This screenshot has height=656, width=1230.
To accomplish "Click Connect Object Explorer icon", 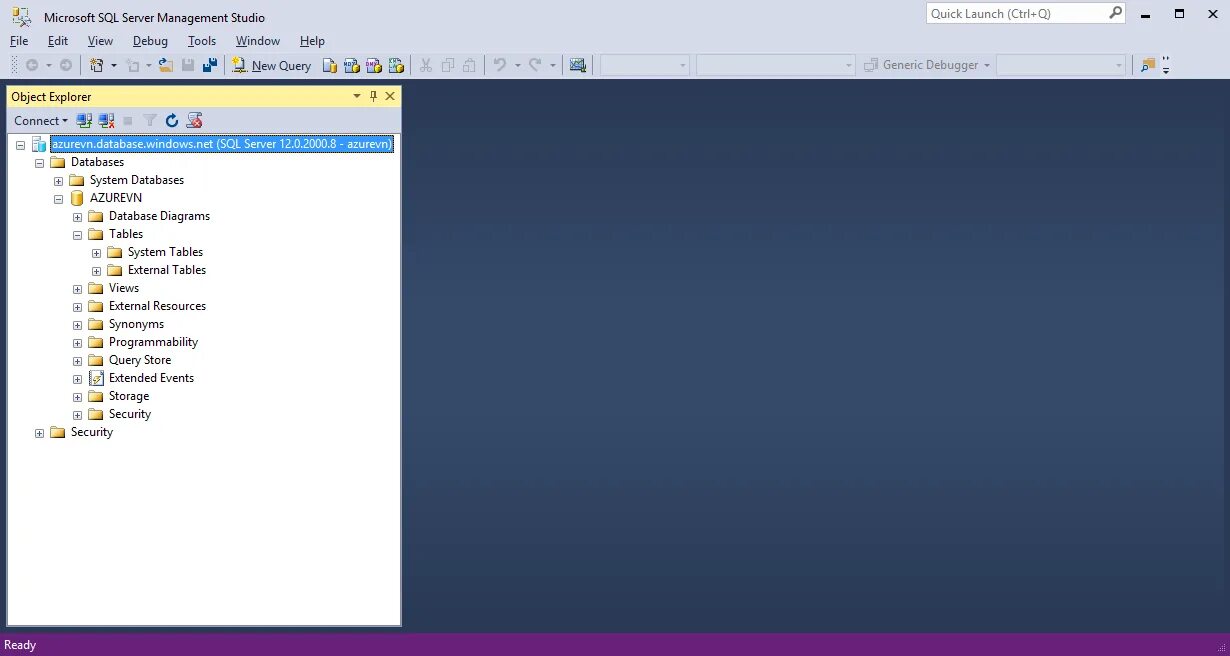I will click(x=84, y=121).
